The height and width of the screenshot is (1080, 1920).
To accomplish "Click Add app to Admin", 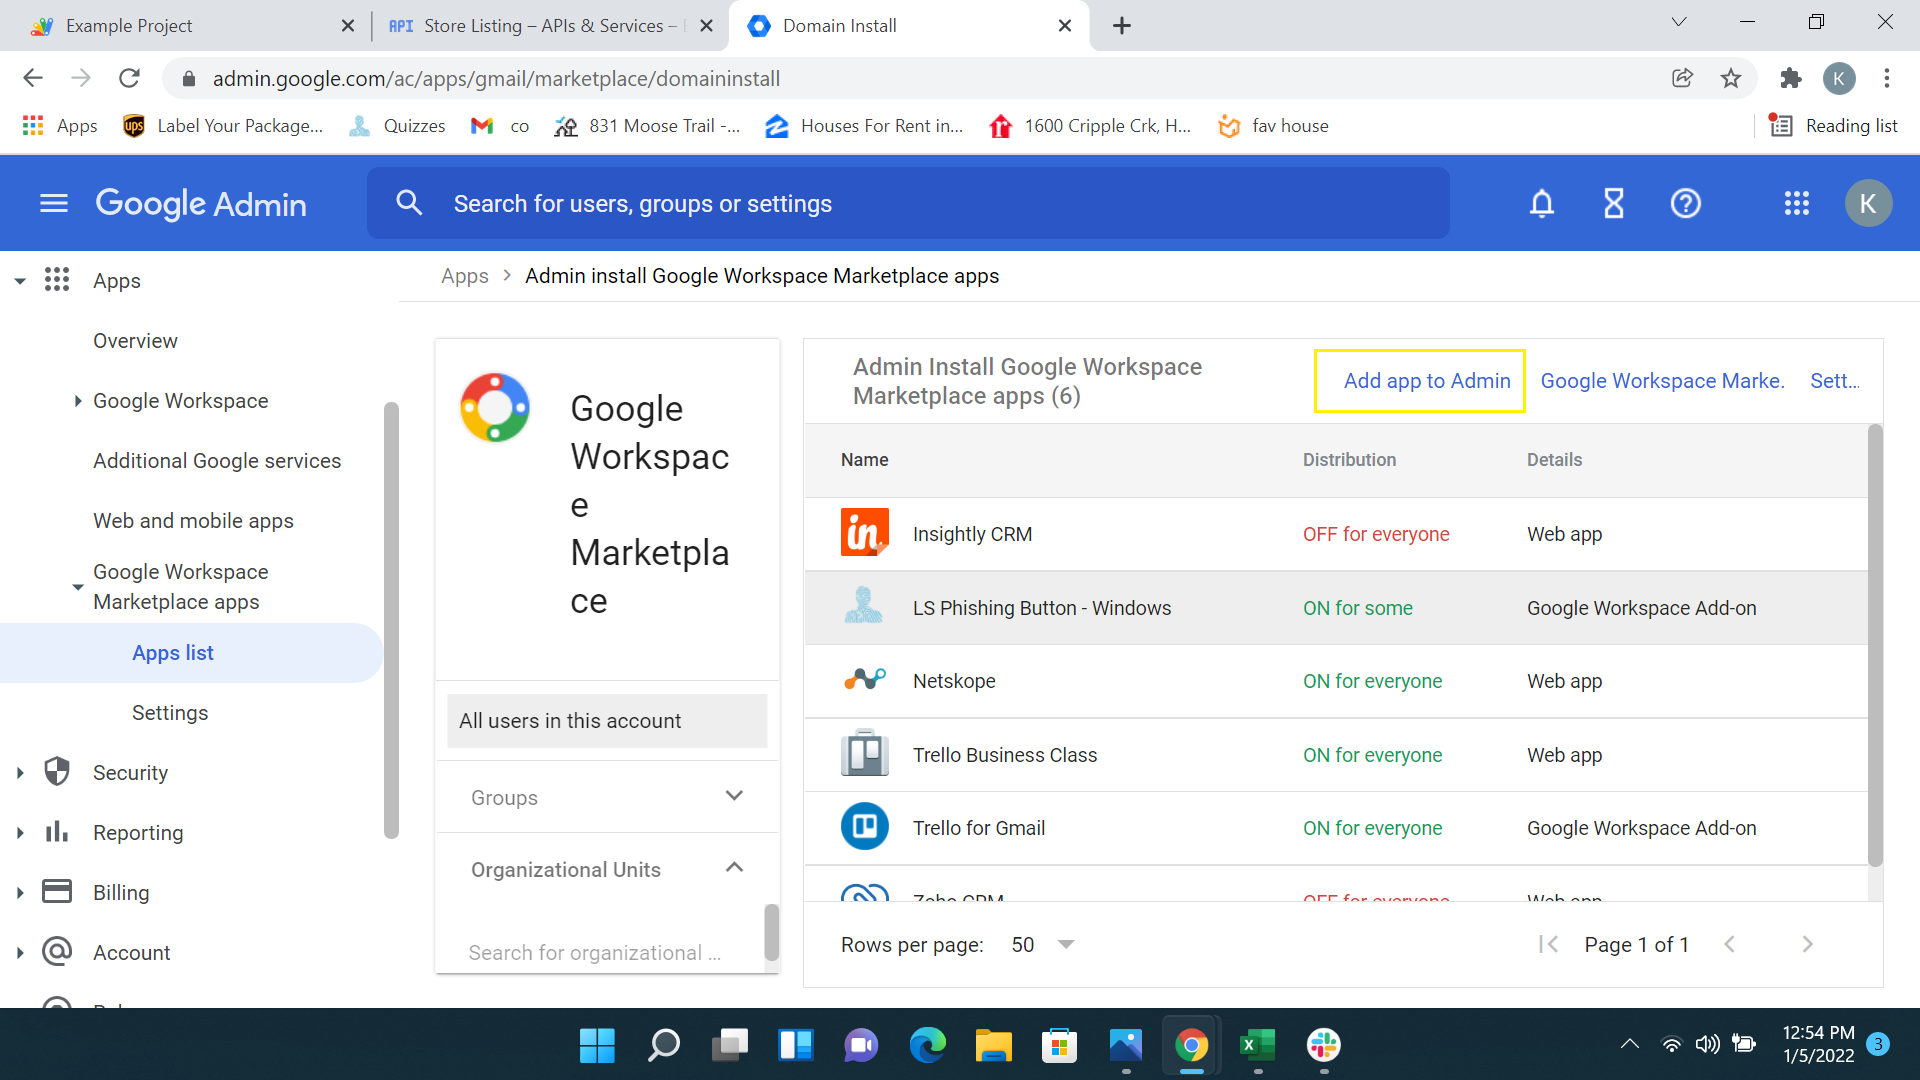I will (x=1427, y=381).
